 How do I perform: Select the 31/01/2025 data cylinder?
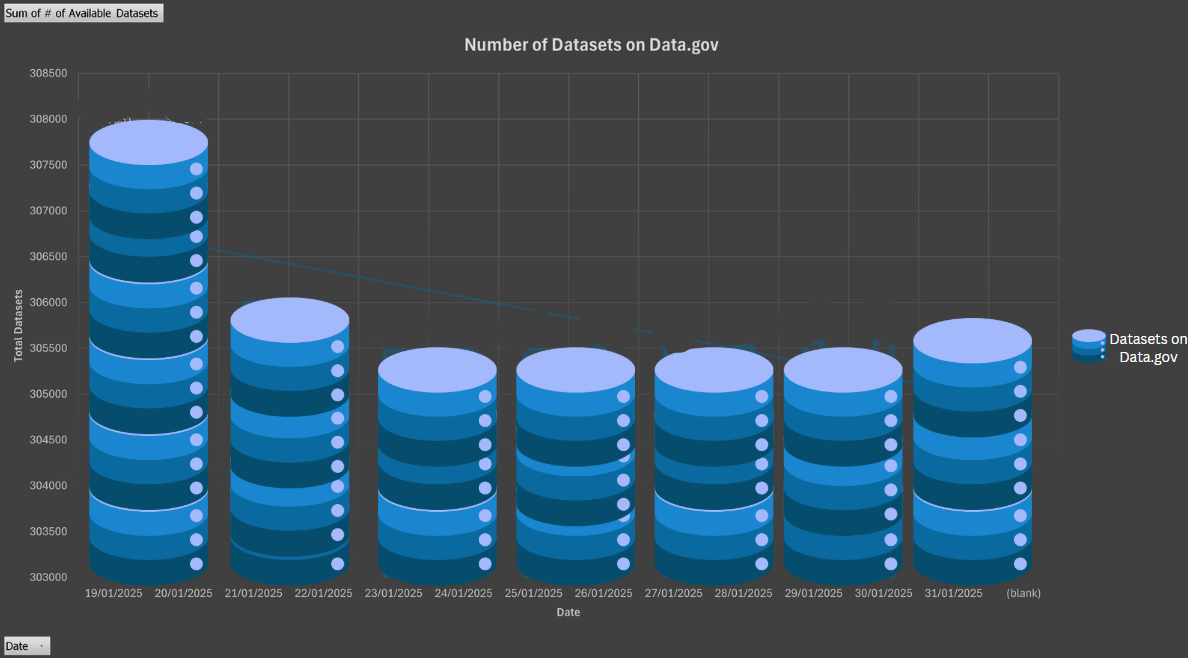972,450
